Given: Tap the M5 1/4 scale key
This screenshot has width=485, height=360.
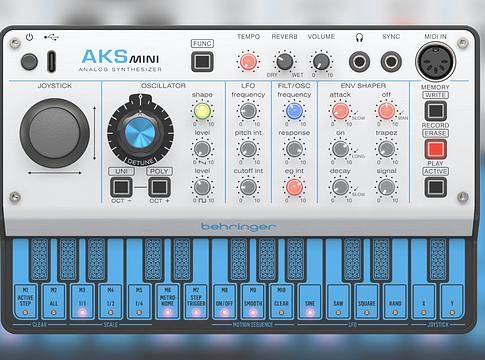Looking at the screenshot, I should click(139, 301).
